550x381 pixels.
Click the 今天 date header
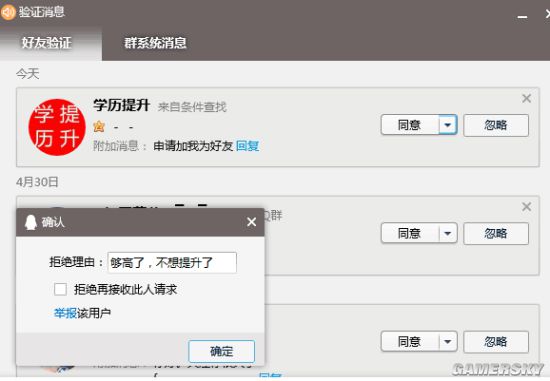coord(28,74)
